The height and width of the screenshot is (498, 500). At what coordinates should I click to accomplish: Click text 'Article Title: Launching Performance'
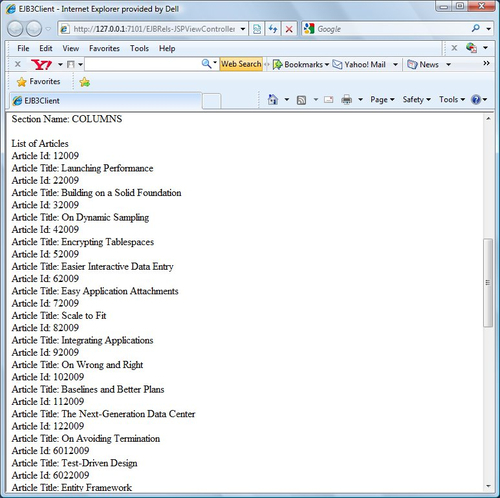point(82,168)
